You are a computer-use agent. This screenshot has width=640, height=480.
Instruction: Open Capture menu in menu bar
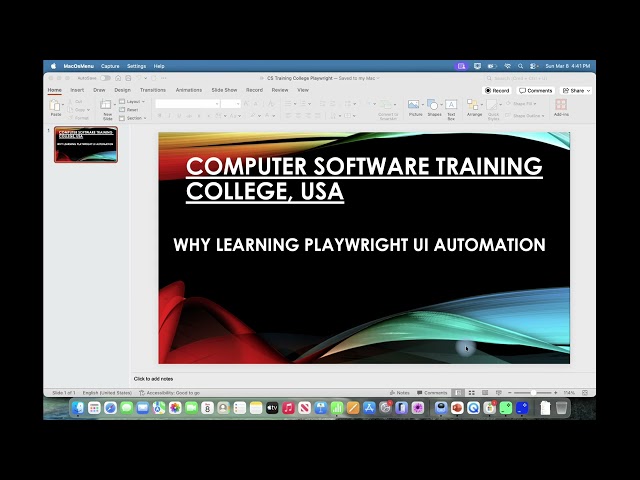[x=110, y=66]
